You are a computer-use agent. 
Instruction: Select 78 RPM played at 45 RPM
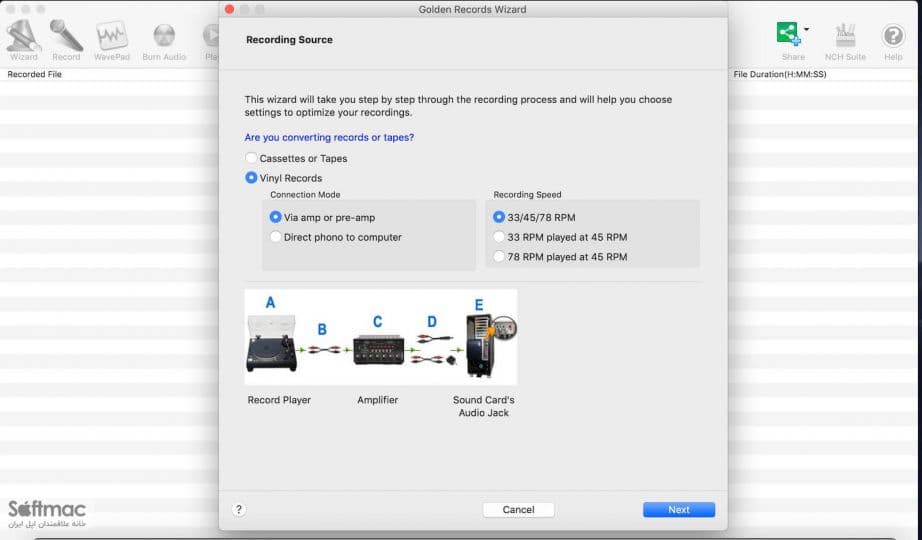(x=560, y=256)
